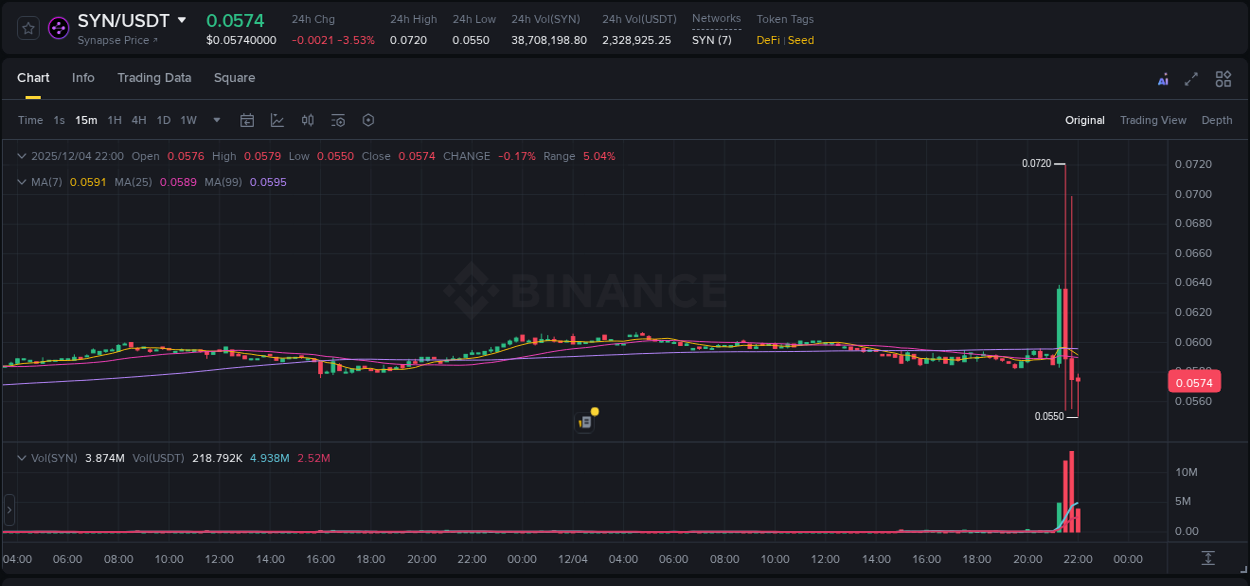This screenshot has height=586, width=1250.
Task: Click the Seed token tag
Action: 800,40
